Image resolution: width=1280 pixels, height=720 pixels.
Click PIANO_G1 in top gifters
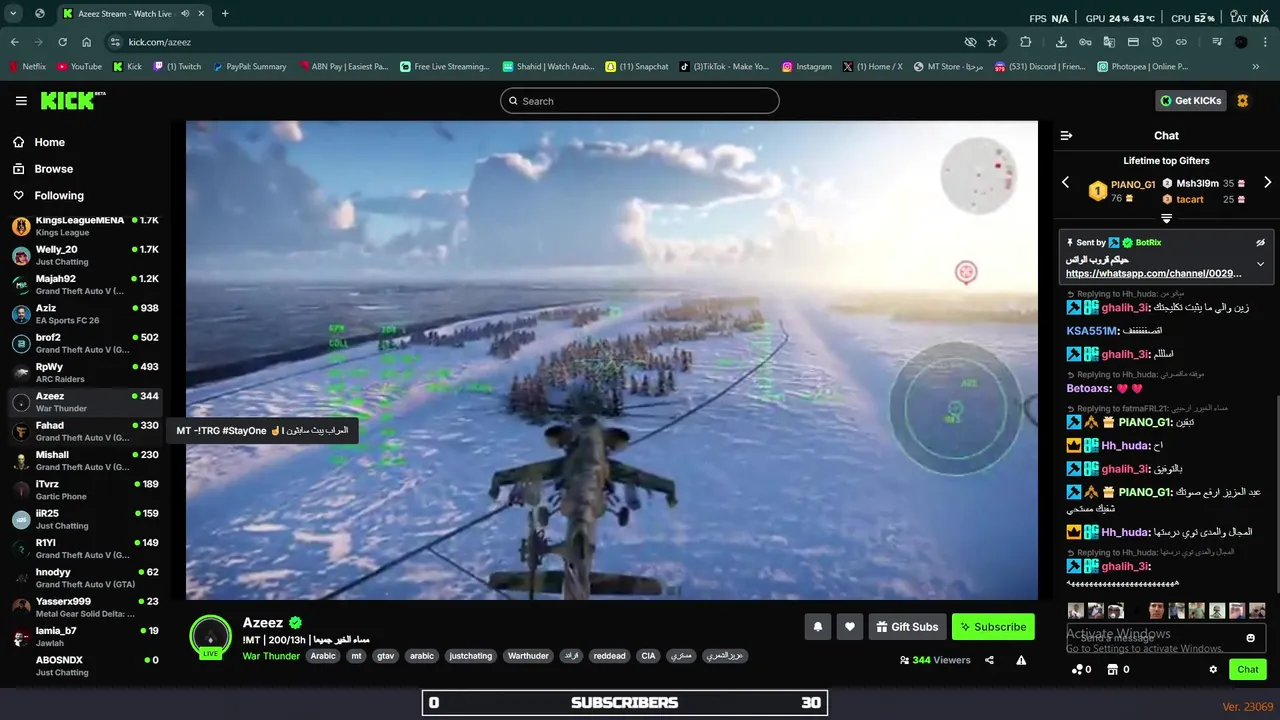1133,185
